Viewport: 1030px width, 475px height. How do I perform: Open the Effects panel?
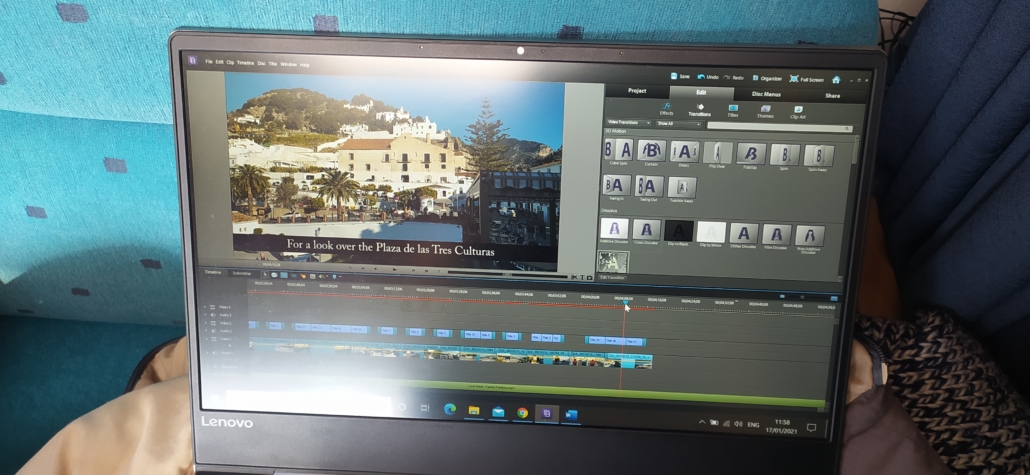point(666,108)
